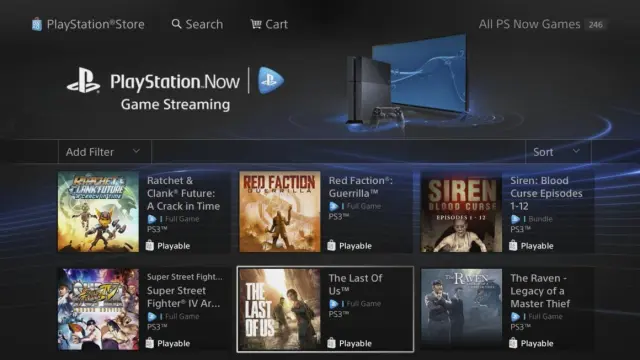
Task: Click Playable label under The Raven
Action: (537, 344)
